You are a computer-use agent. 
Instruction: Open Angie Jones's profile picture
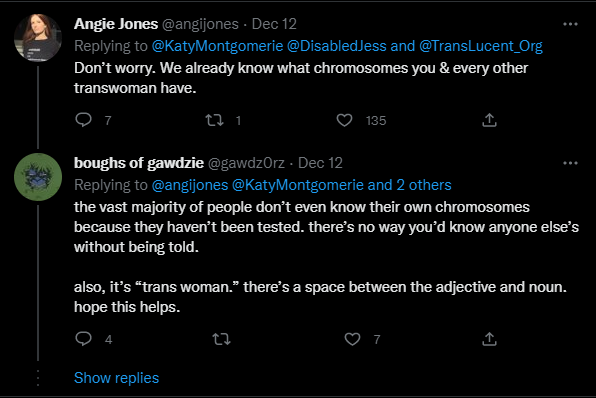pyautogui.click(x=38, y=38)
